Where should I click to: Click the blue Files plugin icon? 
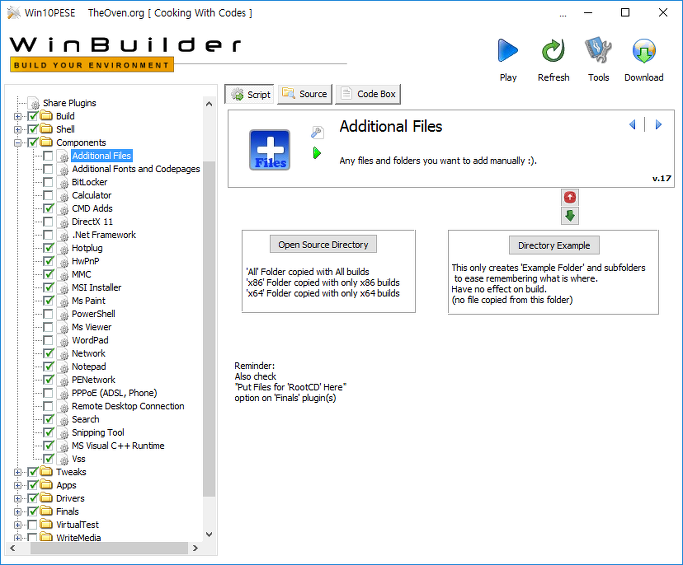[x=270, y=150]
